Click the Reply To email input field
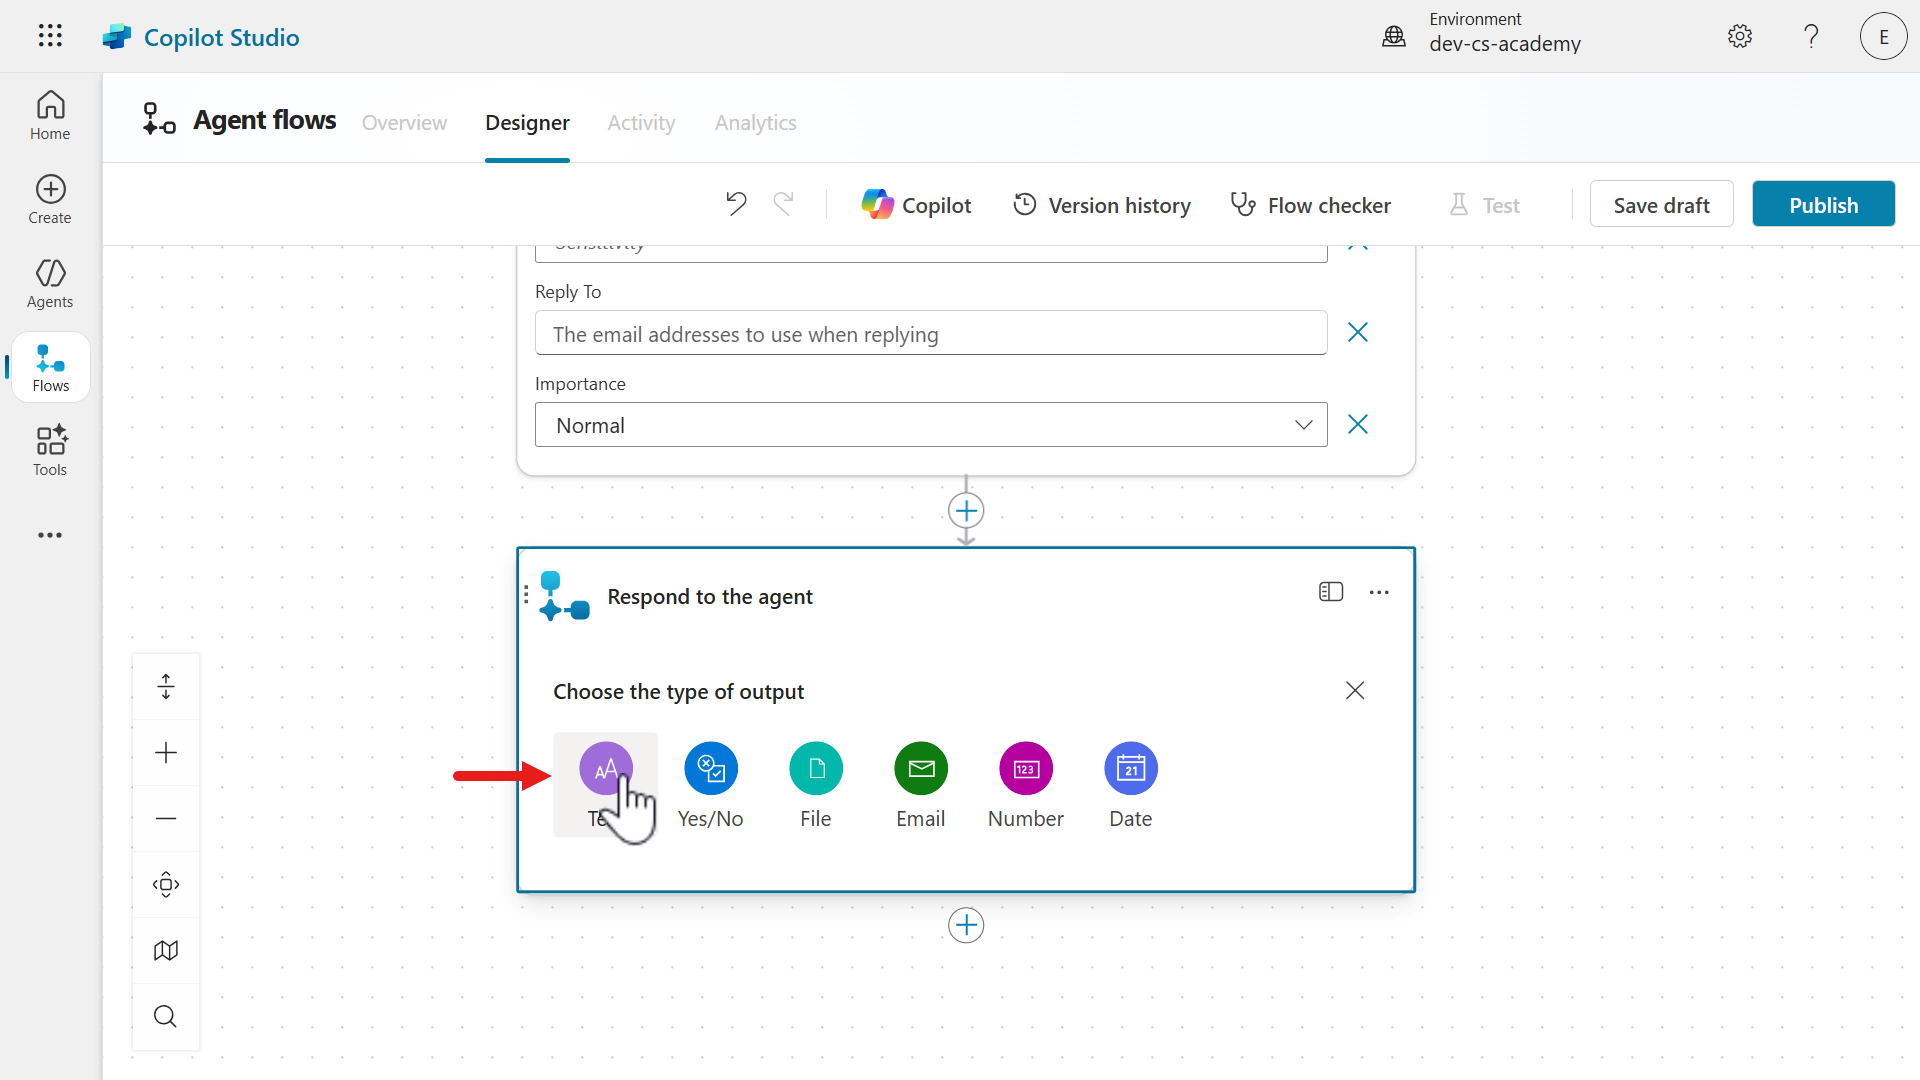 tap(930, 333)
